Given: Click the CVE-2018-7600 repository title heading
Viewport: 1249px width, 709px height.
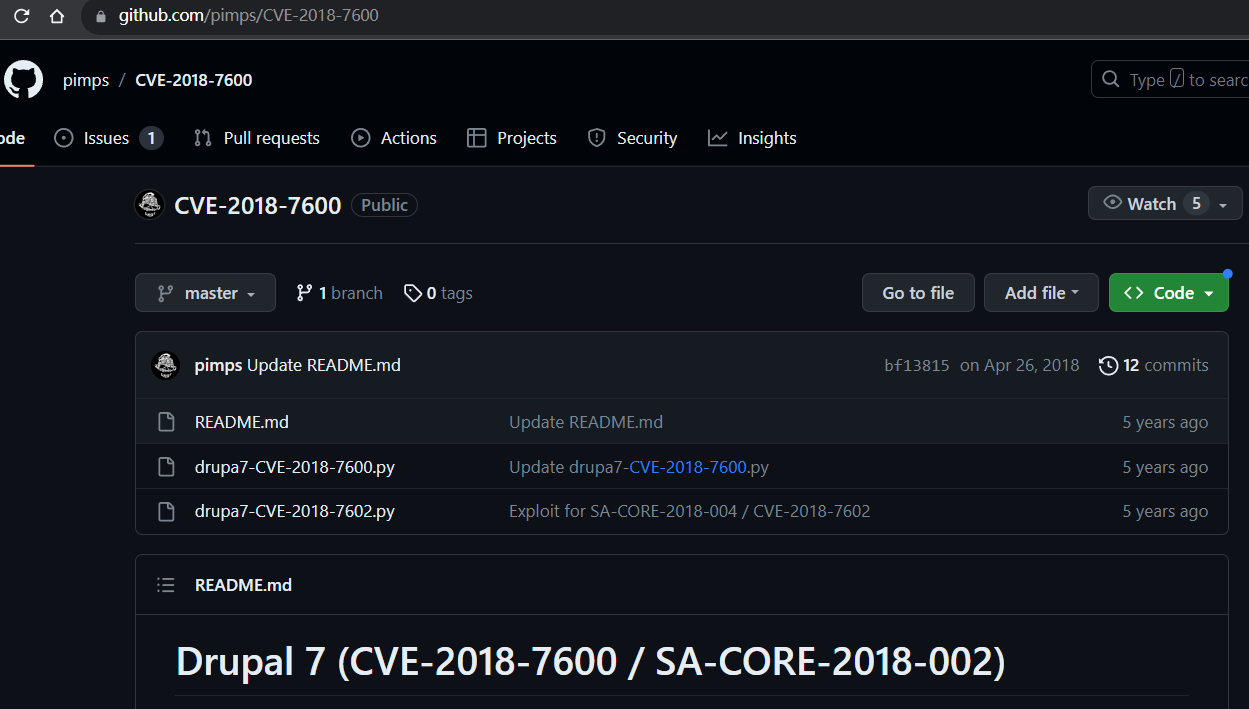Looking at the screenshot, I should (x=258, y=205).
